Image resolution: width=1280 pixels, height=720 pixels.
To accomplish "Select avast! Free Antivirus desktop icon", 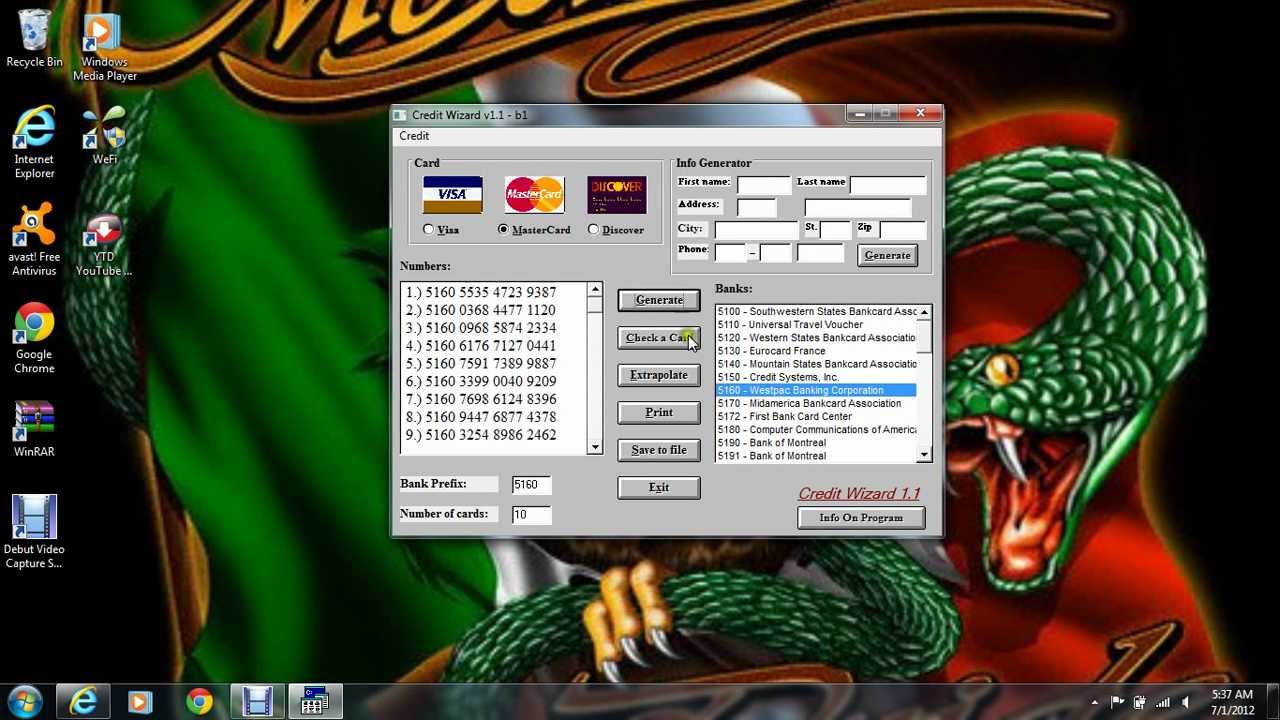I will click(x=34, y=240).
